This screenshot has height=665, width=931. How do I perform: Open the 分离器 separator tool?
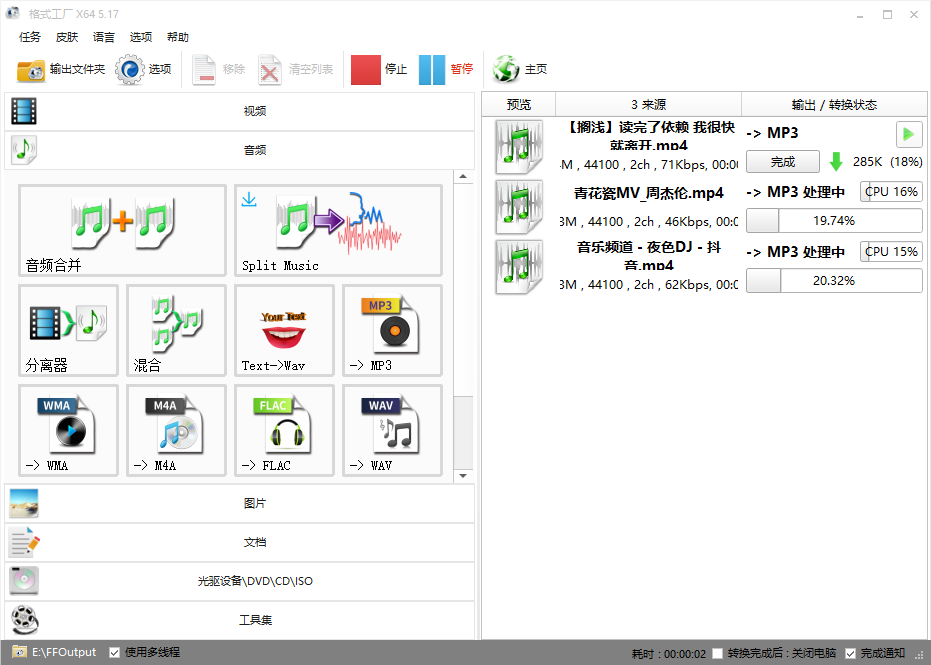[x=68, y=330]
